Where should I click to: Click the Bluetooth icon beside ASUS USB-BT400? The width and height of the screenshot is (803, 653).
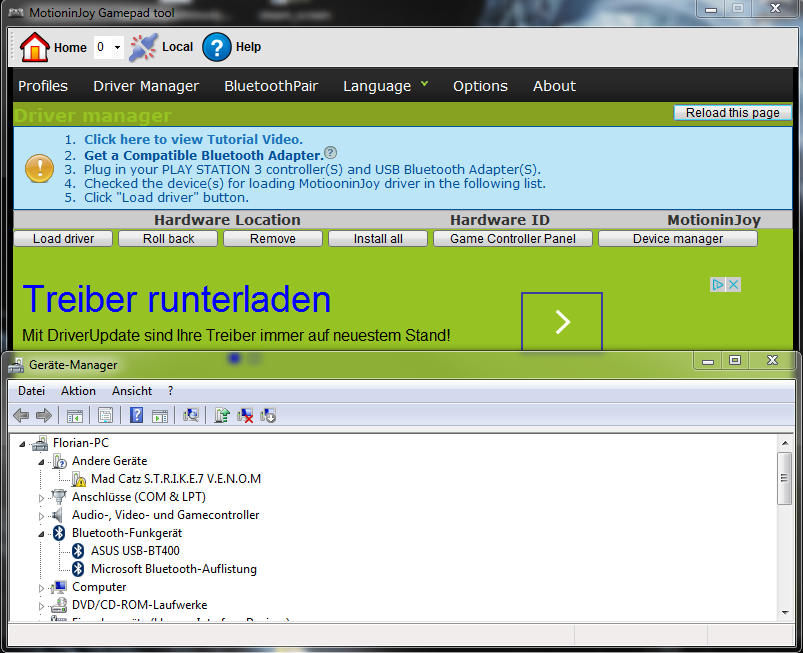pos(78,551)
